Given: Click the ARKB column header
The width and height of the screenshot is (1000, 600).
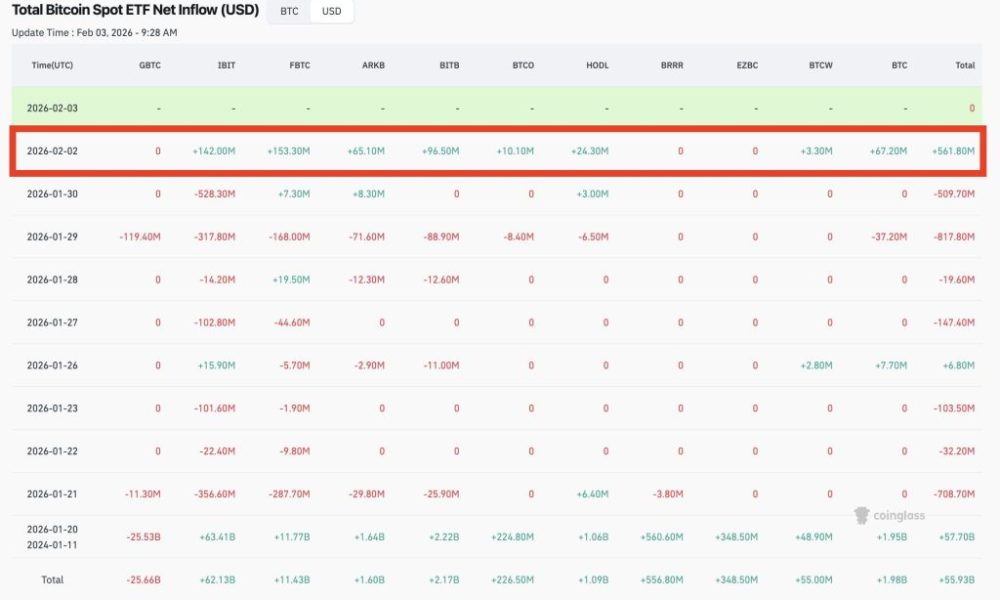Looking at the screenshot, I should (x=373, y=64).
